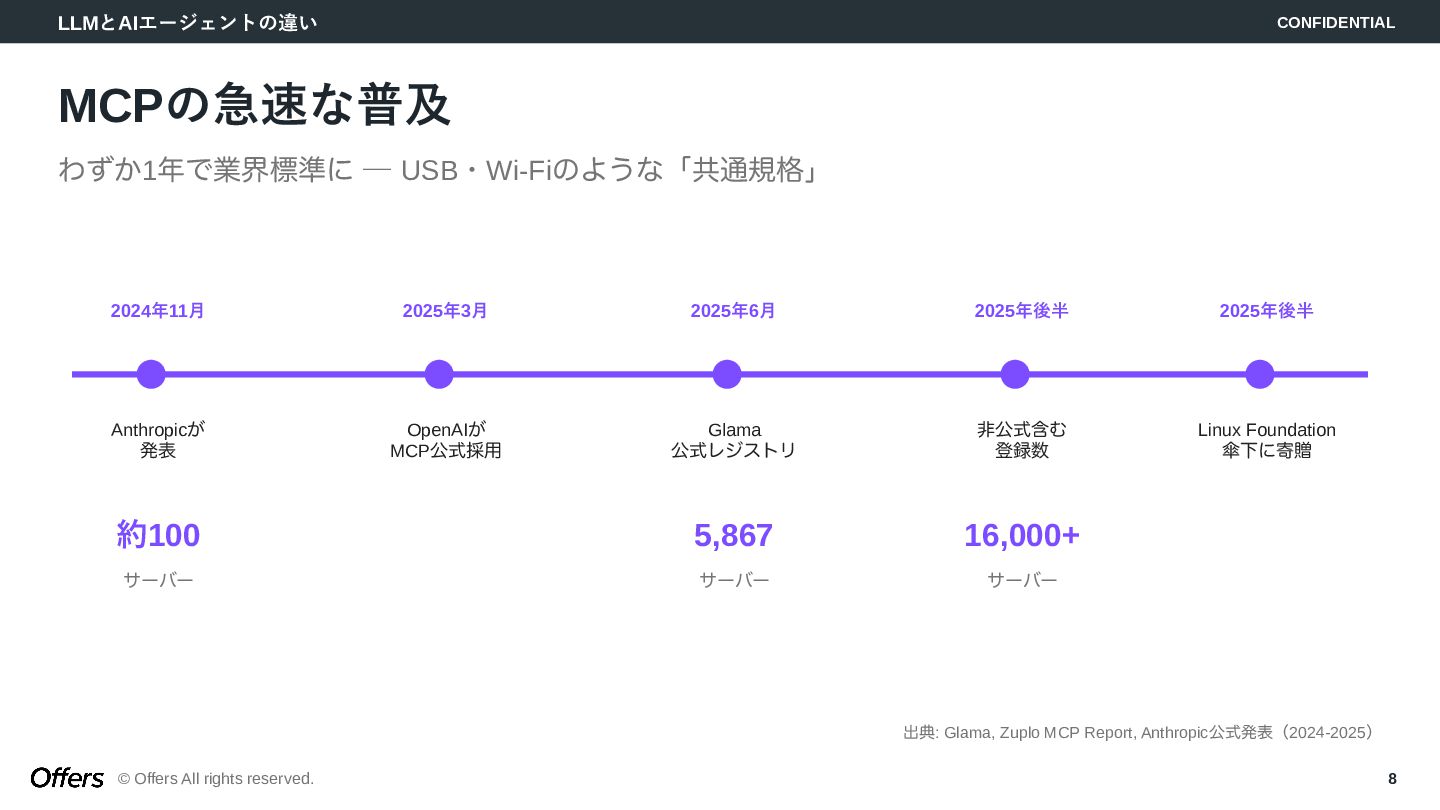Select the Glama 公式レジストリ caption
This screenshot has width=1440, height=810.
coord(734,440)
